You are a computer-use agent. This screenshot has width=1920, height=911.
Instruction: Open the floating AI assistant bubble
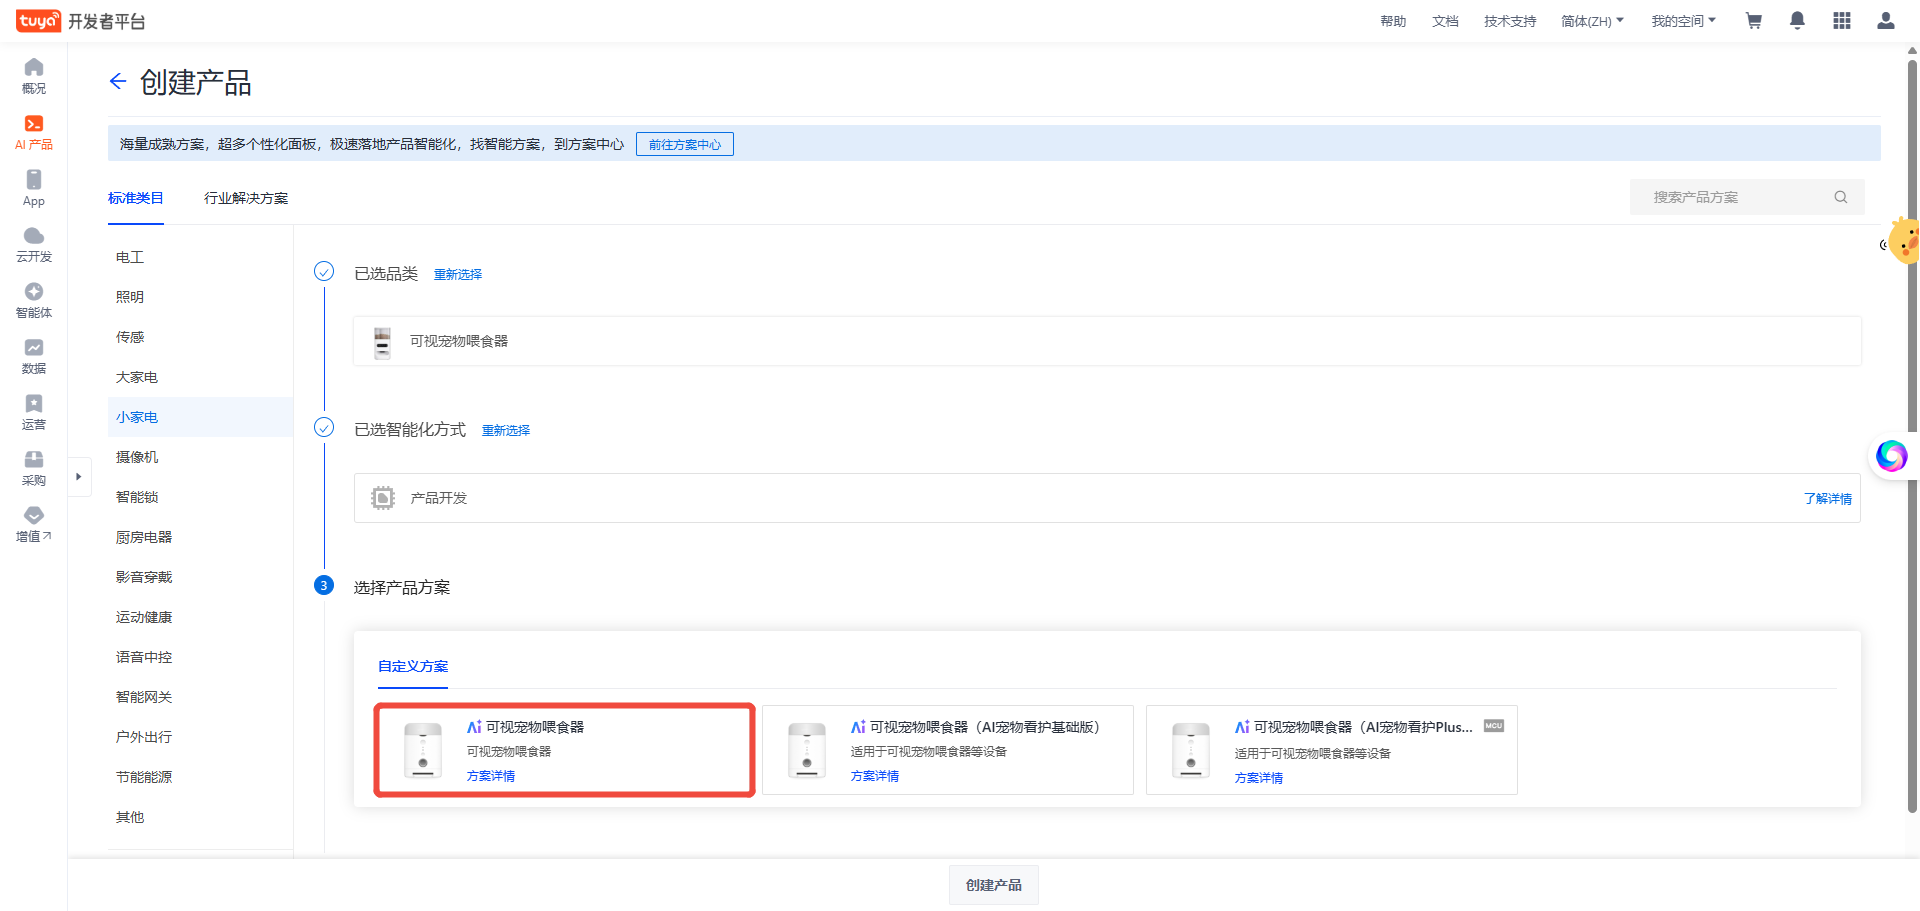click(x=1891, y=456)
